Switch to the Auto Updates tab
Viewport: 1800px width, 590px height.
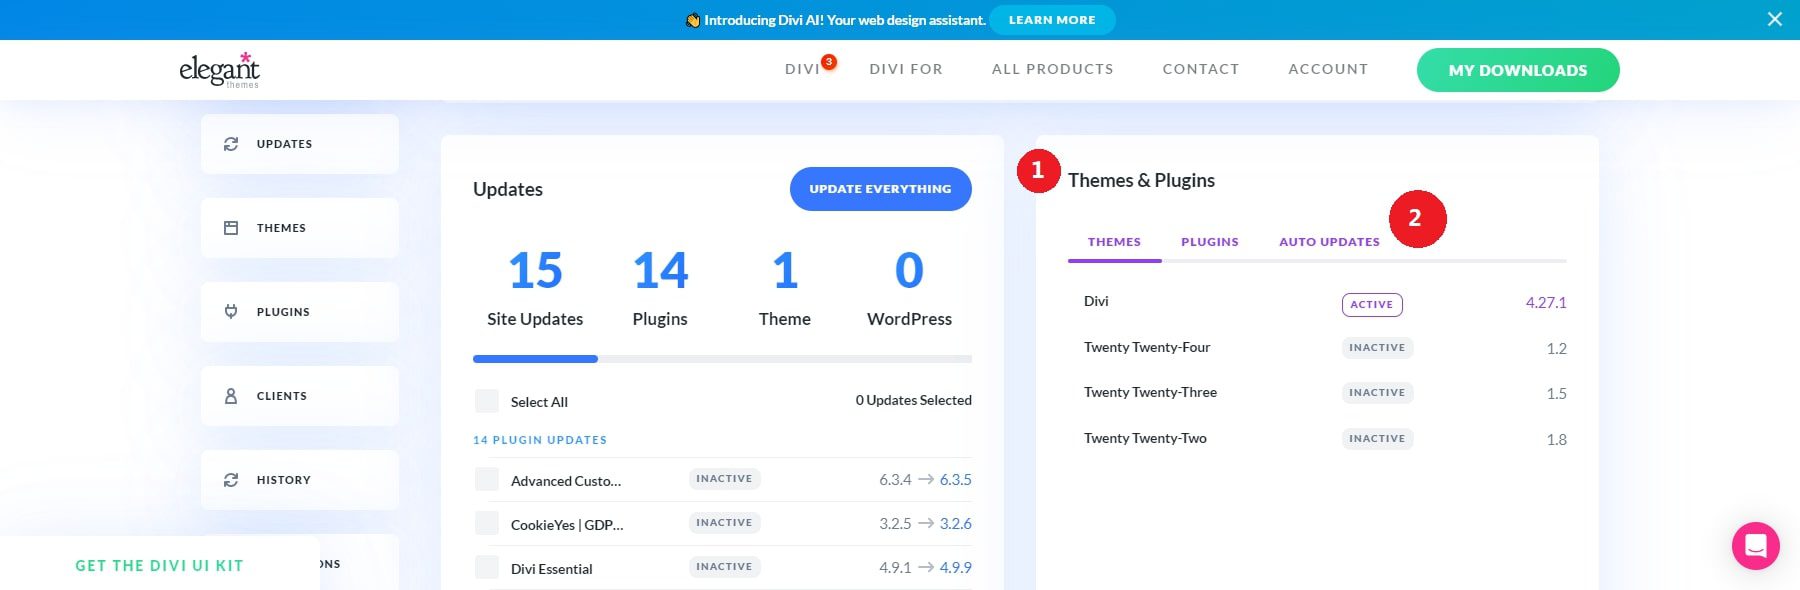tap(1329, 242)
